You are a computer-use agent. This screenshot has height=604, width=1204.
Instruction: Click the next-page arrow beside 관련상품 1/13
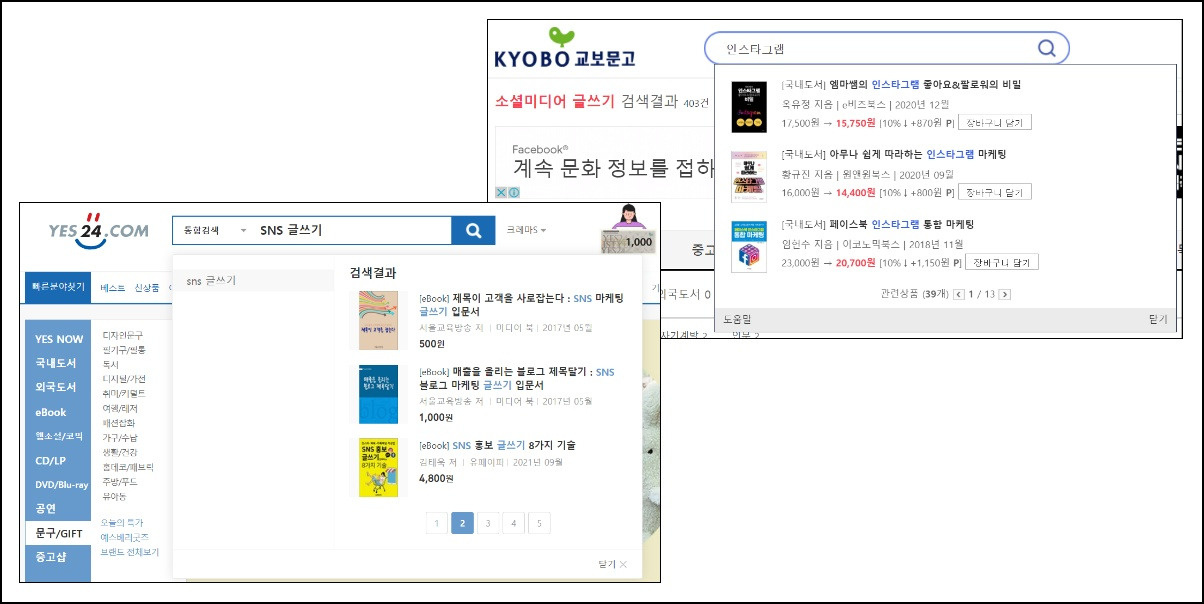pyautogui.click(x=1004, y=293)
